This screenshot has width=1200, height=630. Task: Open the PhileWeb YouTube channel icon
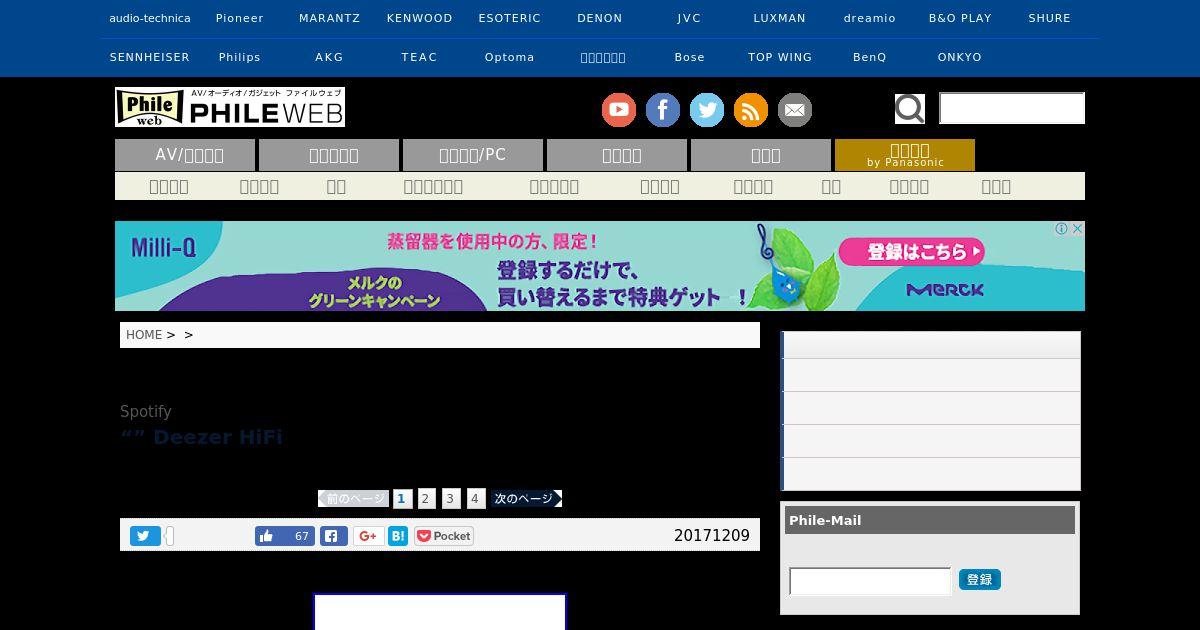coord(619,110)
